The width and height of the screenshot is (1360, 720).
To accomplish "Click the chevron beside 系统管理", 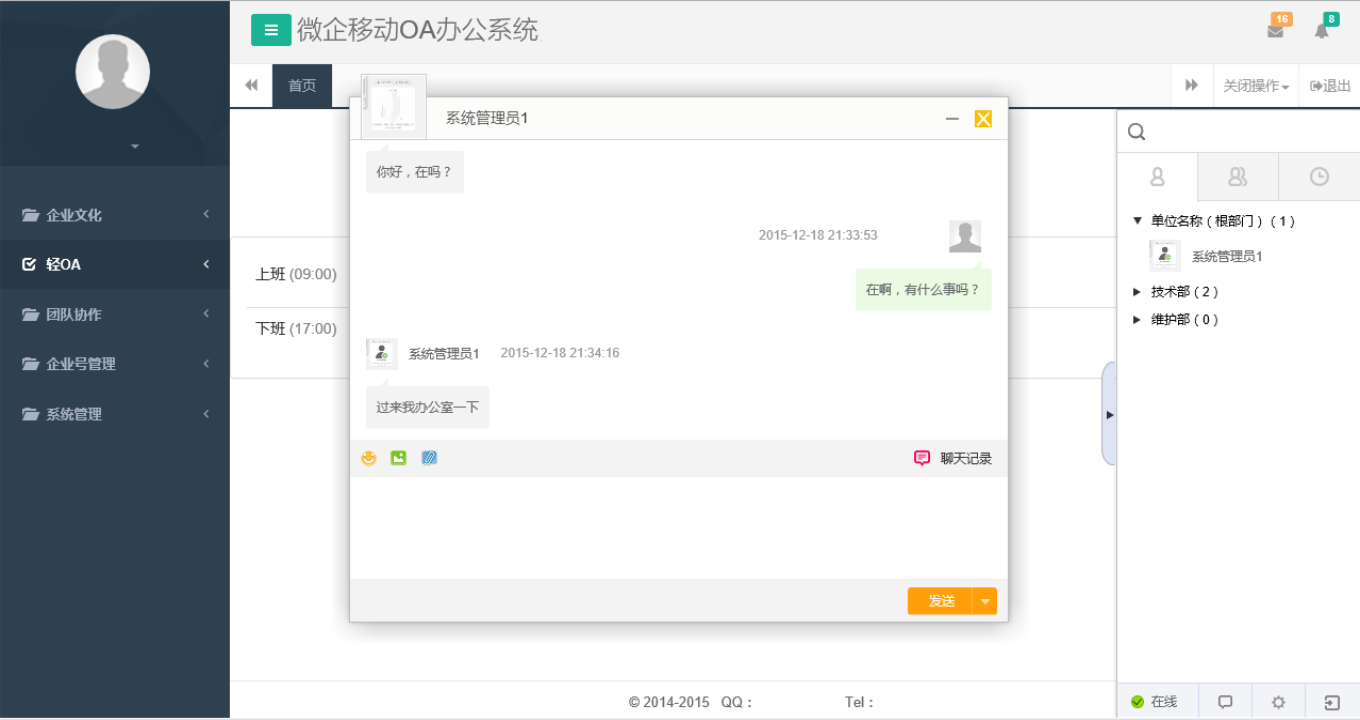I will (206, 413).
